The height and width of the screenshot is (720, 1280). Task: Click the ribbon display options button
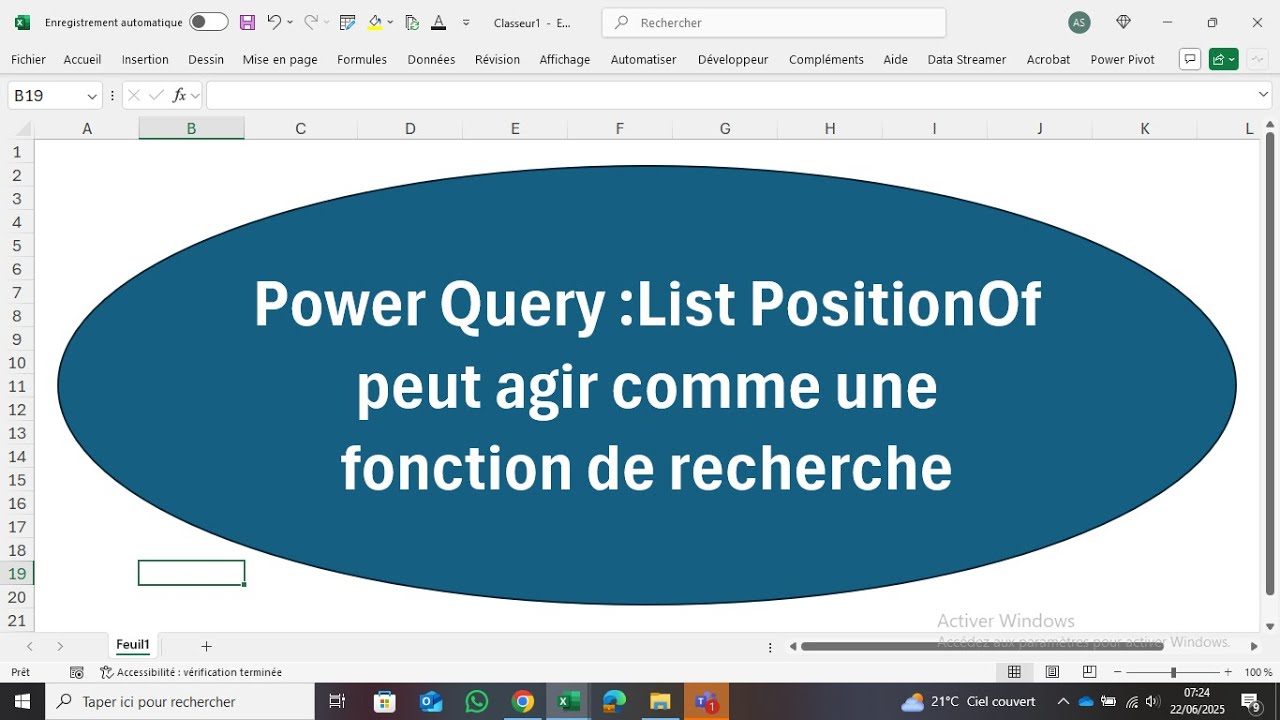click(1257, 59)
